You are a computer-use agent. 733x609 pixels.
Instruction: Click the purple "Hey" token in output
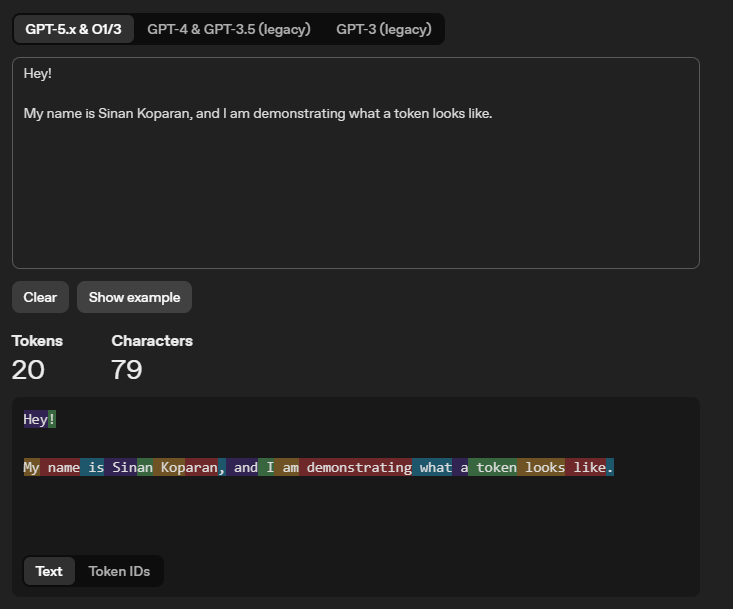click(35, 420)
